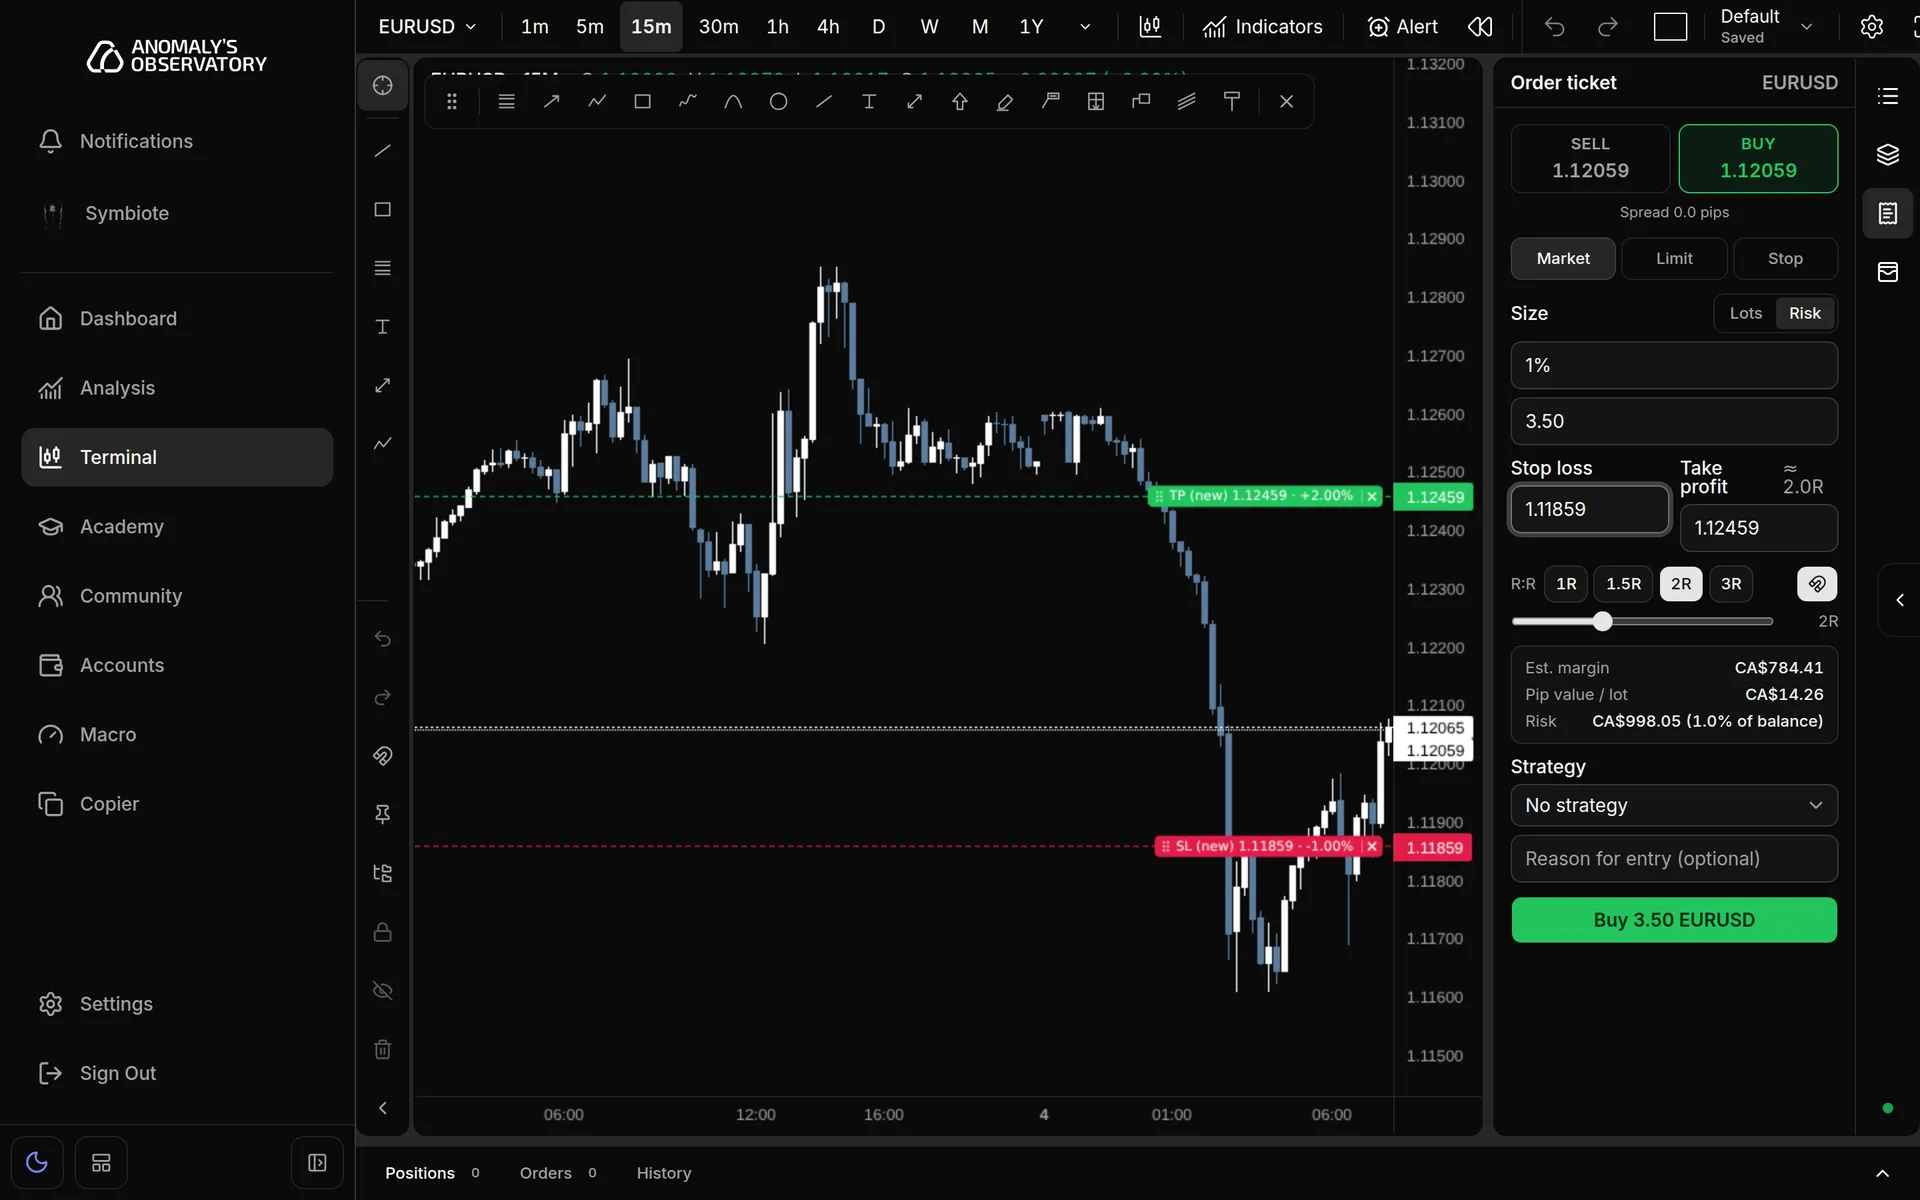Open the History tab
Image resolution: width=1920 pixels, height=1200 pixels.
(x=663, y=1173)
